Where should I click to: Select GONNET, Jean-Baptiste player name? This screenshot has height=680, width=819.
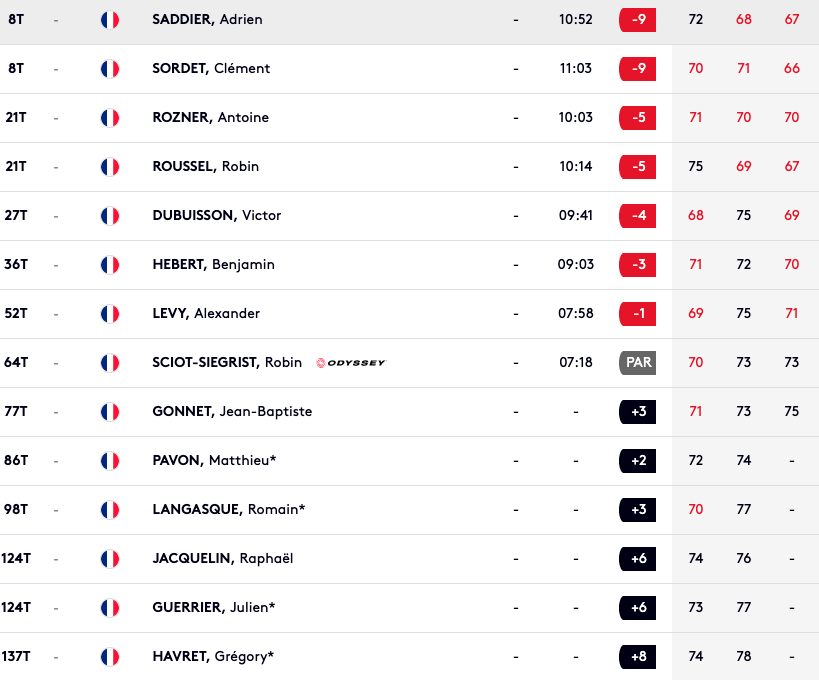232,412
